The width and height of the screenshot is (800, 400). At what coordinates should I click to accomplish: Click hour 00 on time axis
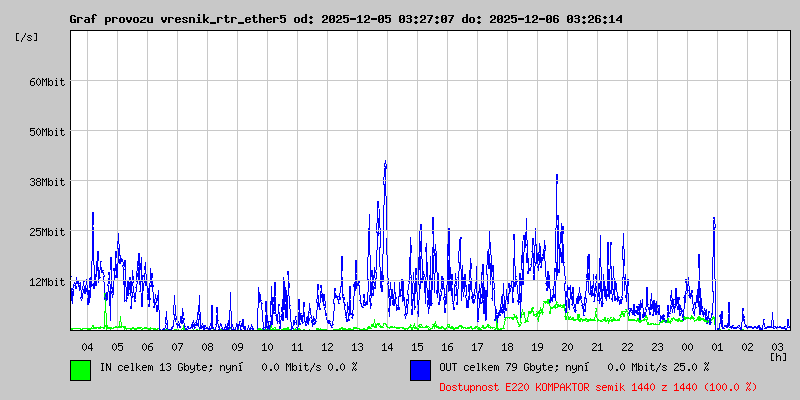pyautogui.click(x=687, y=346)
